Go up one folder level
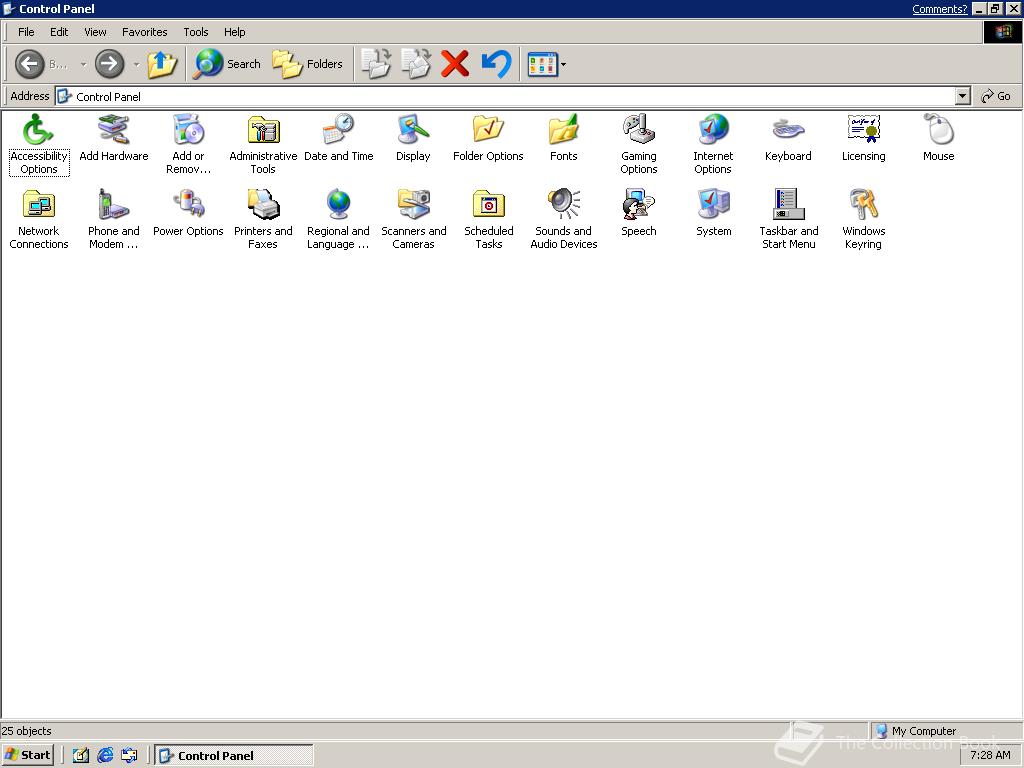 coord(162,64)
